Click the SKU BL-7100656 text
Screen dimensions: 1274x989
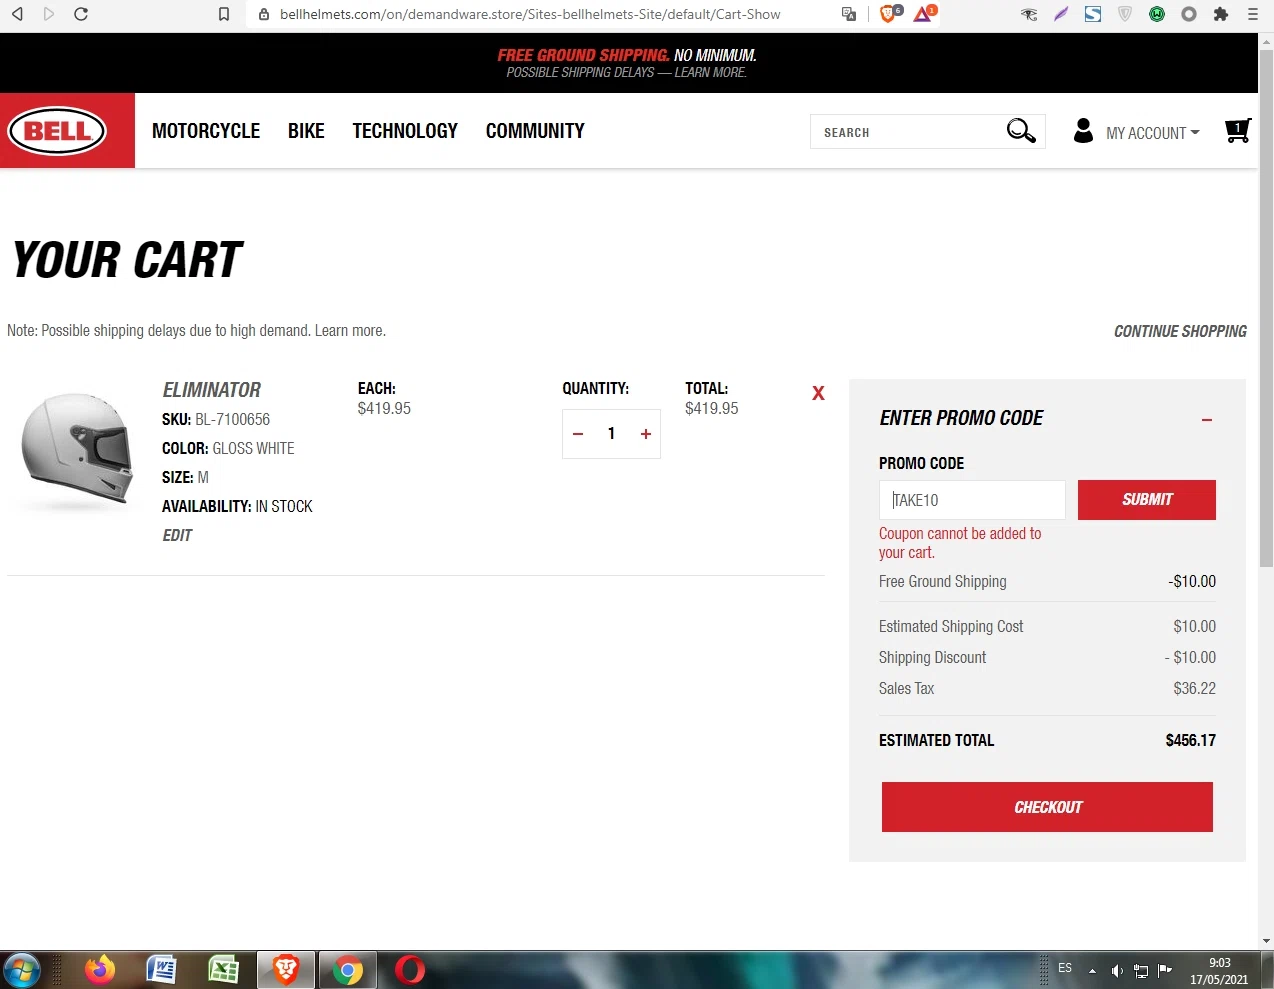click(216, 420)
